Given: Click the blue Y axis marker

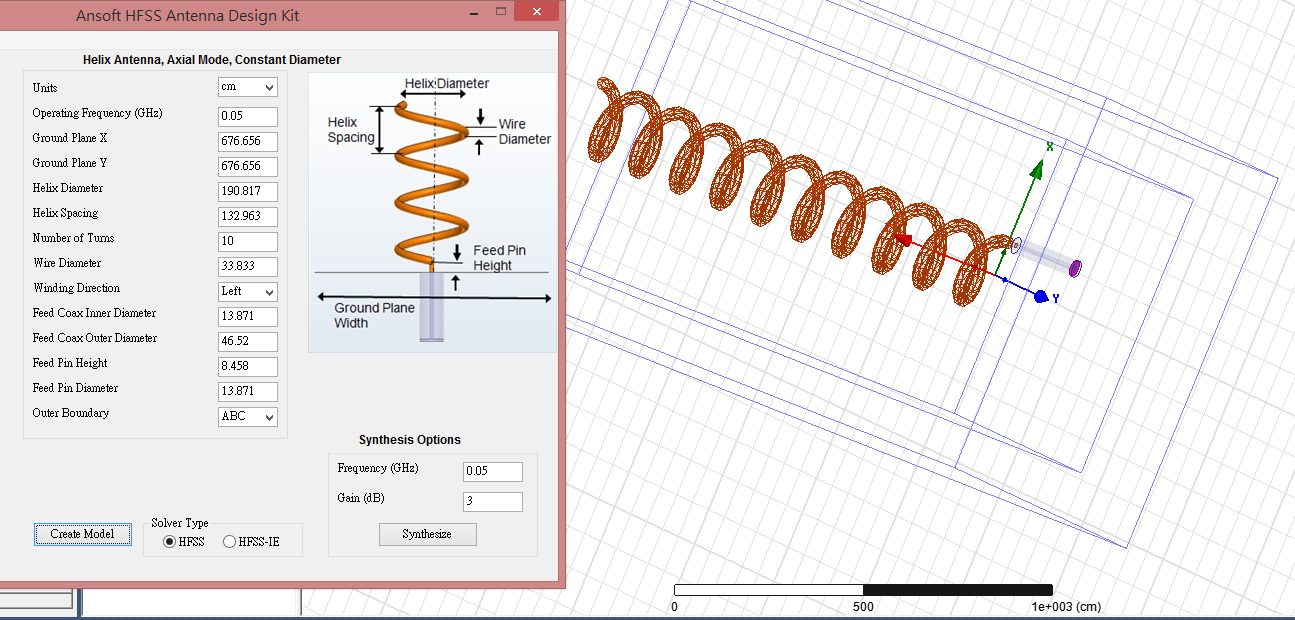Looking at the screenshot, I should pos(1040,297).
